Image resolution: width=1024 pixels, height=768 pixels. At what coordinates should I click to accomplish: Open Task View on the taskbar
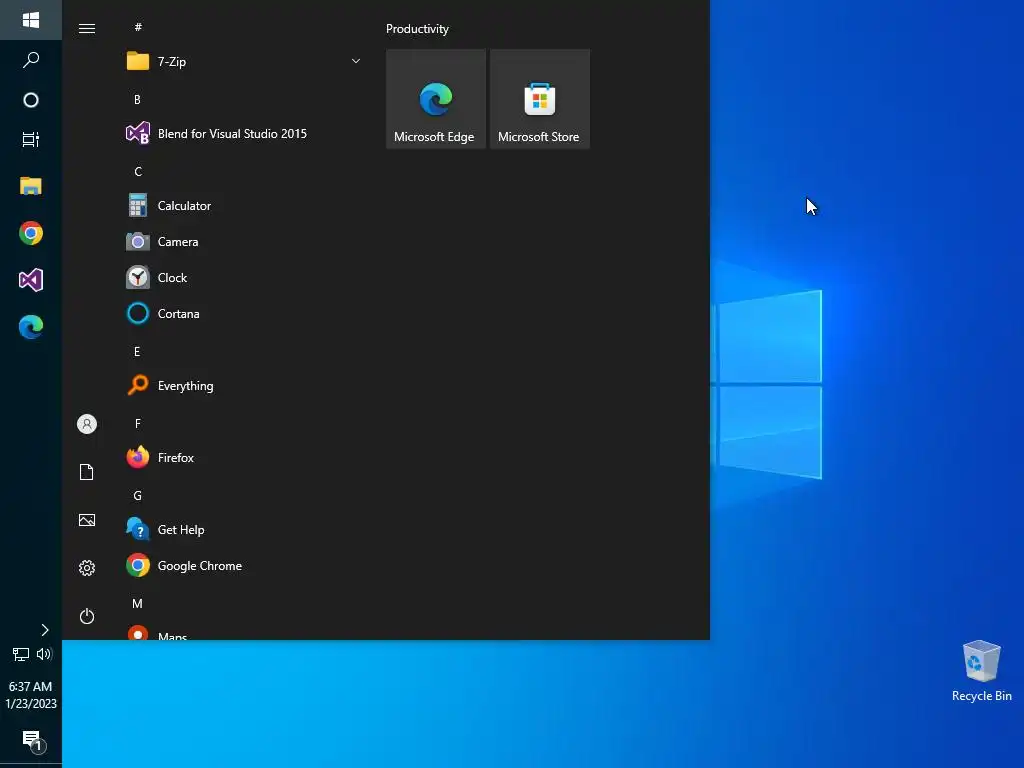point(31,139)
